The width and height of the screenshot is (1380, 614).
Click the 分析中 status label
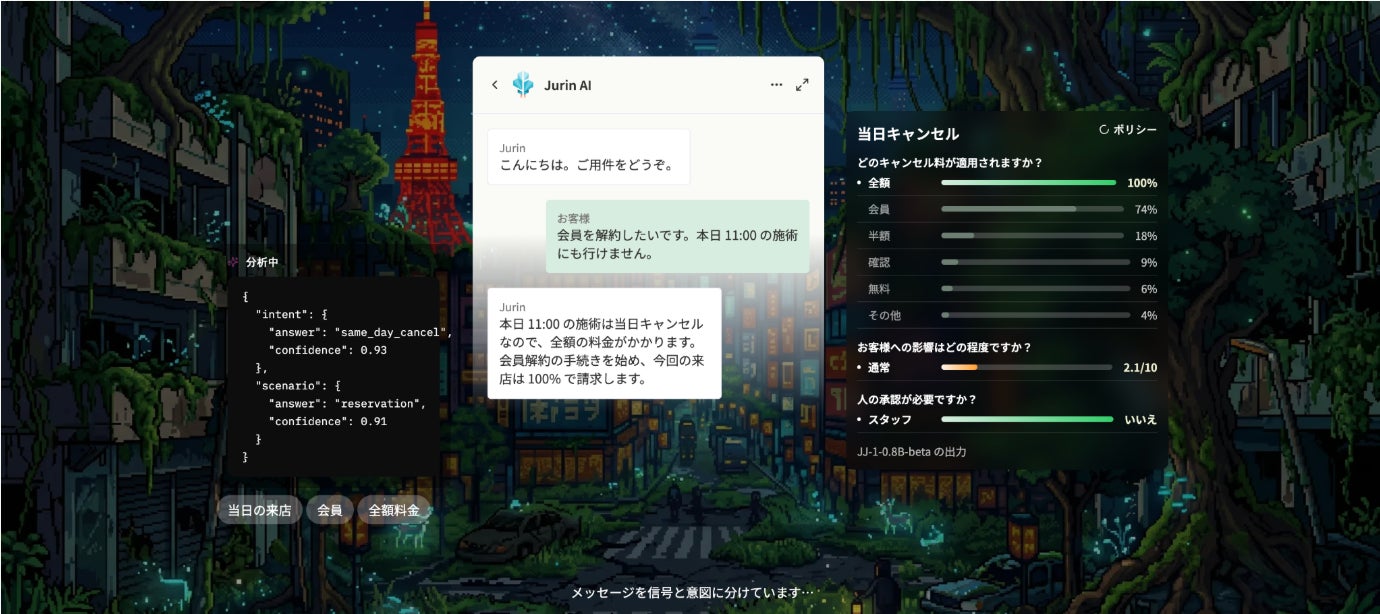click(262, 262)
